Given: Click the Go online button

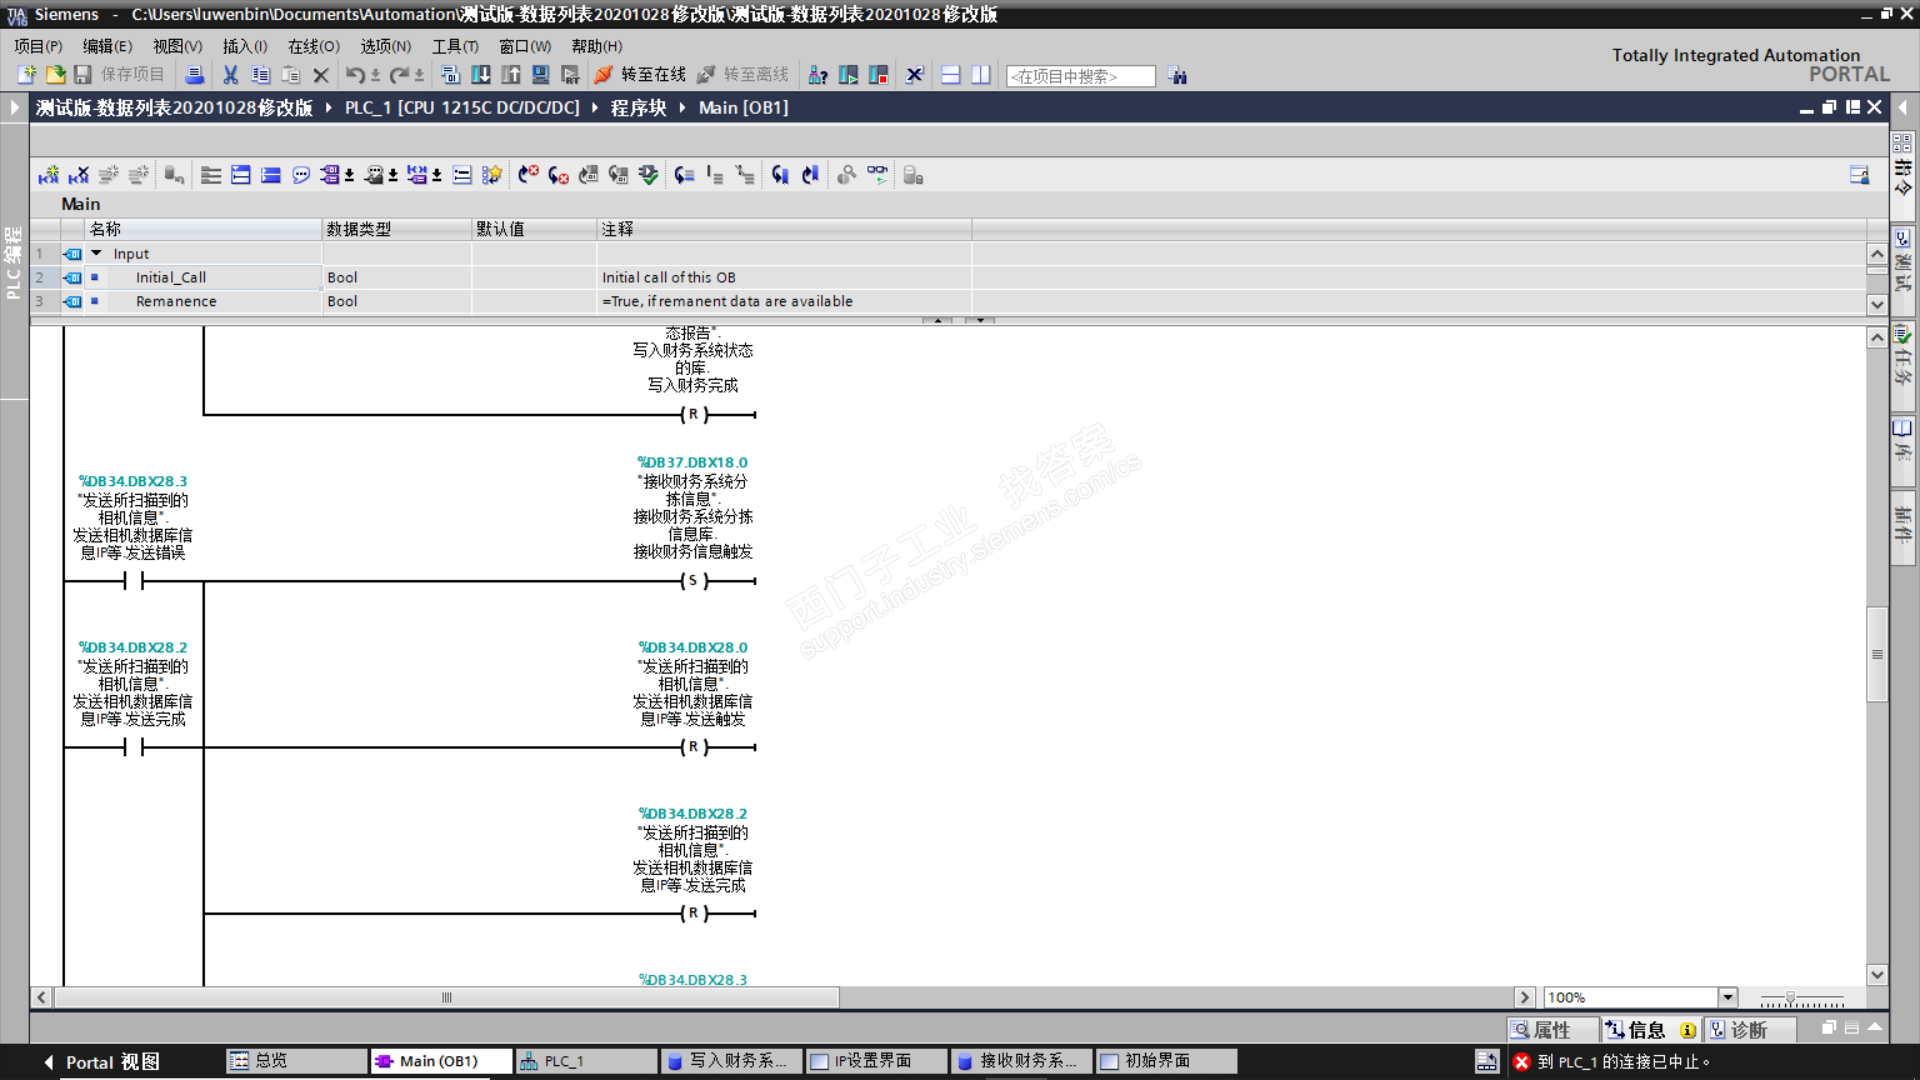Looking at the screenshot, I should click(x=640, y=75).
